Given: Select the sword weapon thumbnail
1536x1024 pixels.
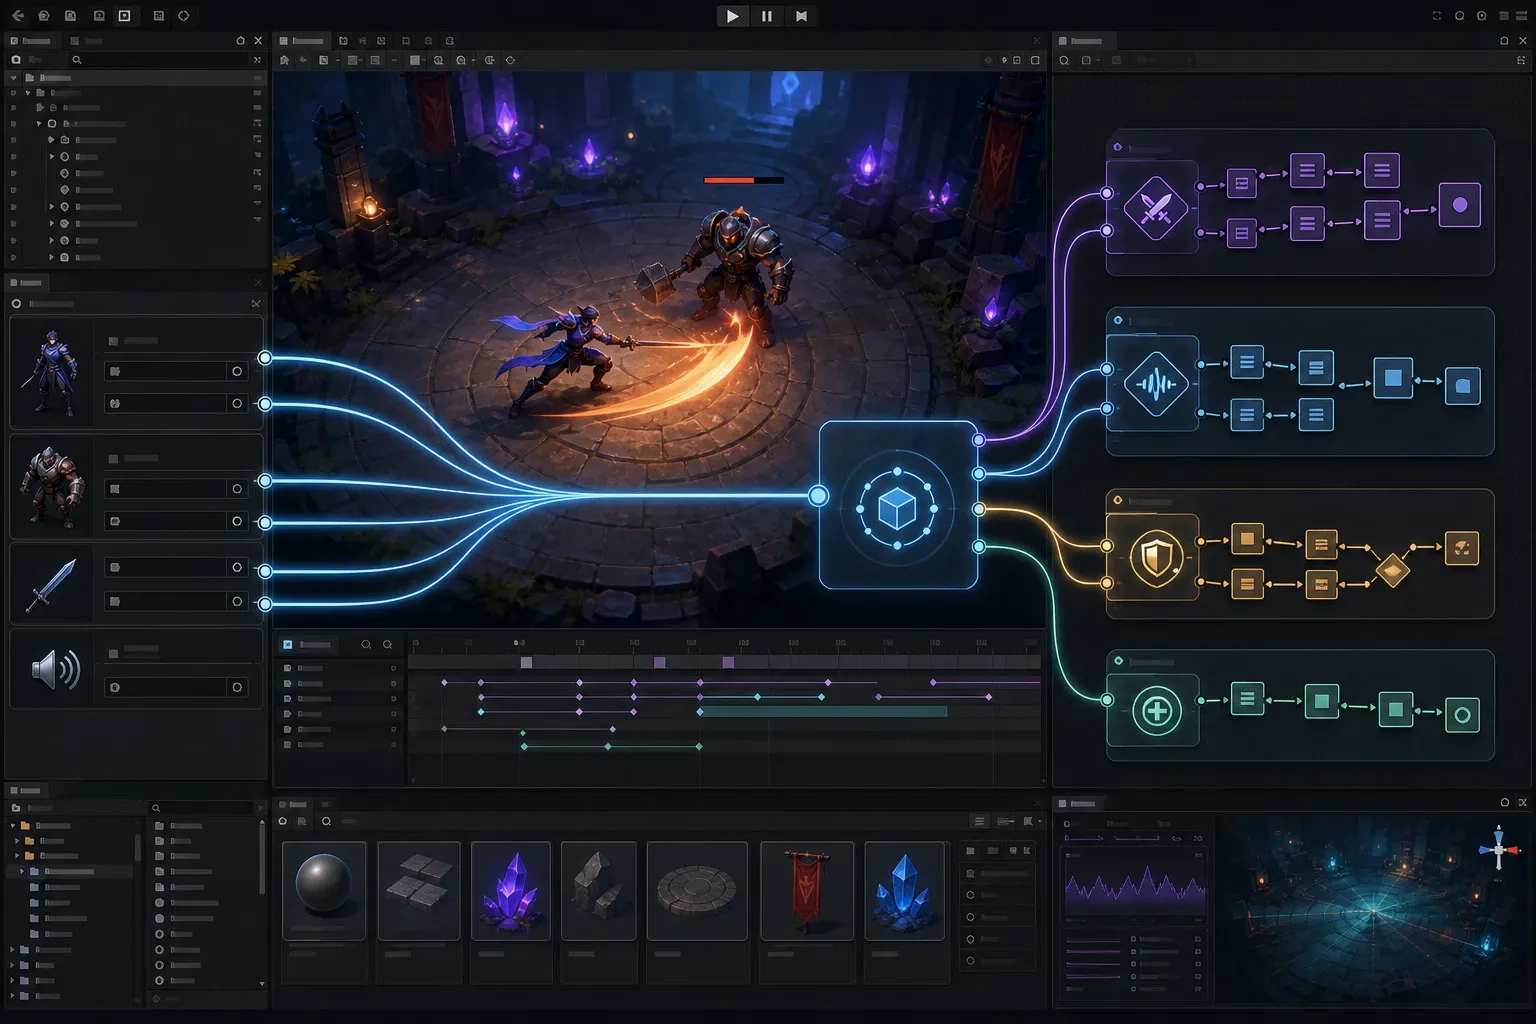Looking at the screenshot, I should pos(50,585).
